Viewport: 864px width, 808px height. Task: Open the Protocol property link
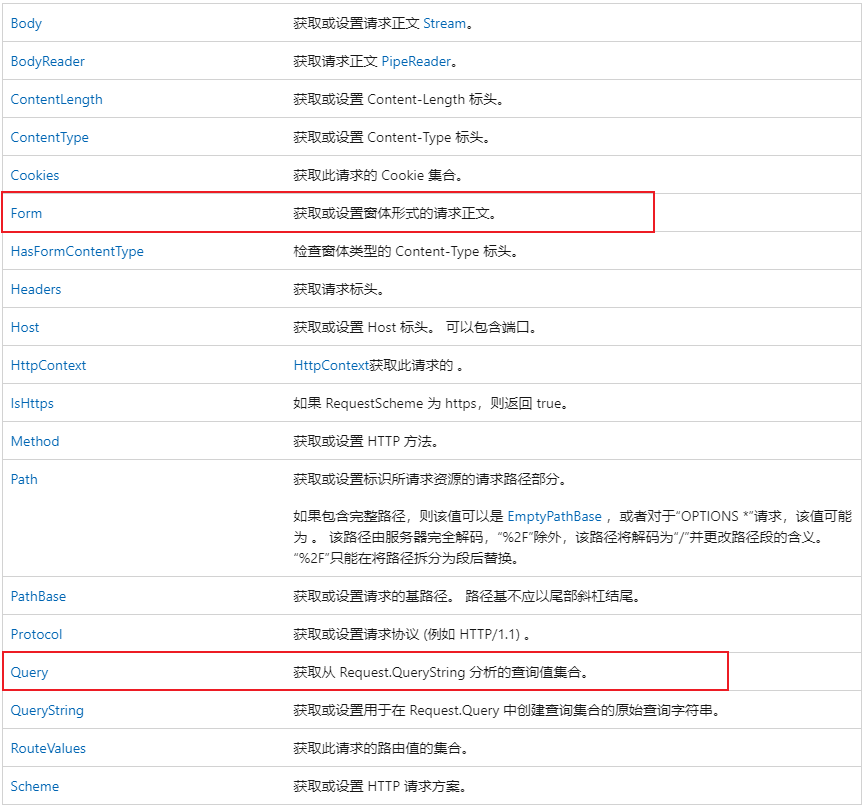coord(36,634)
